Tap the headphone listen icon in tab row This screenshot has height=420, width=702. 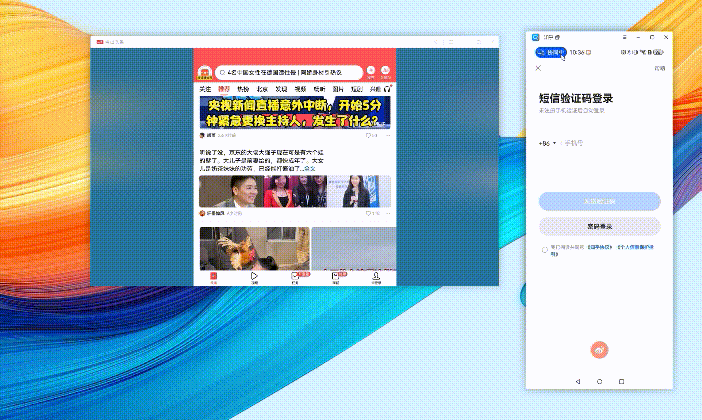[388, 89]
